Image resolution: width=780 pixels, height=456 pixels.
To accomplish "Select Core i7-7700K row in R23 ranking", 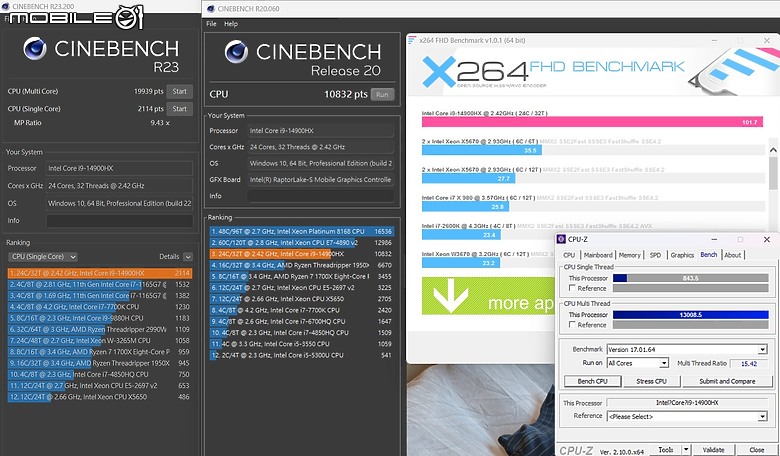I will tap(99, 307).
